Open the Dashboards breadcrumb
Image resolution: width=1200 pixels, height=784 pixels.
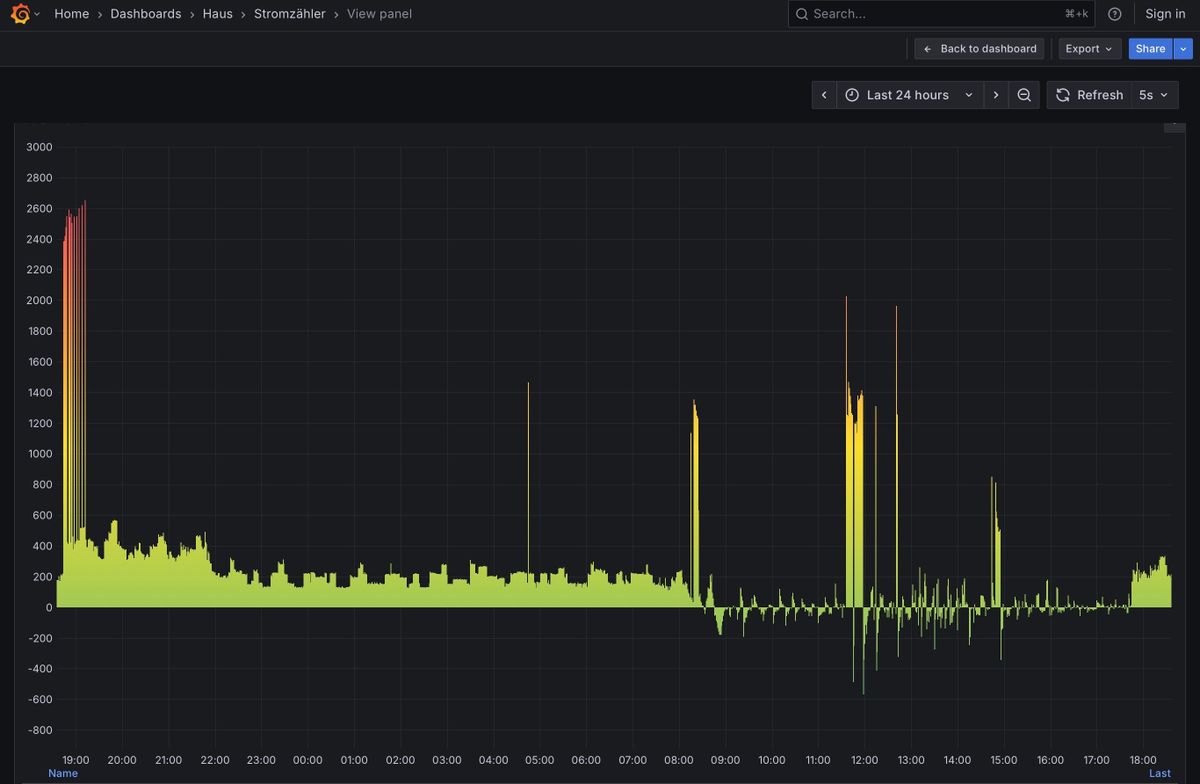pyautogui.click(x=146, y=14)
